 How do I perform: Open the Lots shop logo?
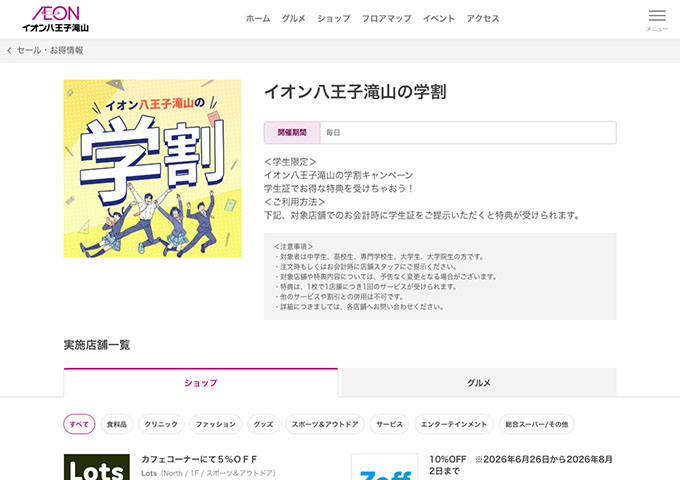tap(97, 467)
